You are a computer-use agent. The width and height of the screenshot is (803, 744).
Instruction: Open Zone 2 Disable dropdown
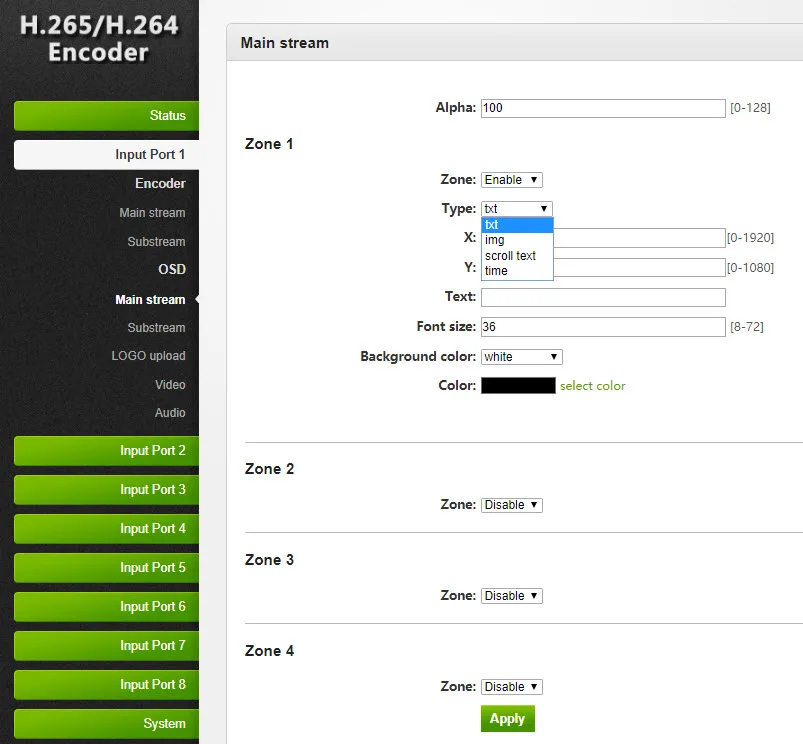pos(512,505)
